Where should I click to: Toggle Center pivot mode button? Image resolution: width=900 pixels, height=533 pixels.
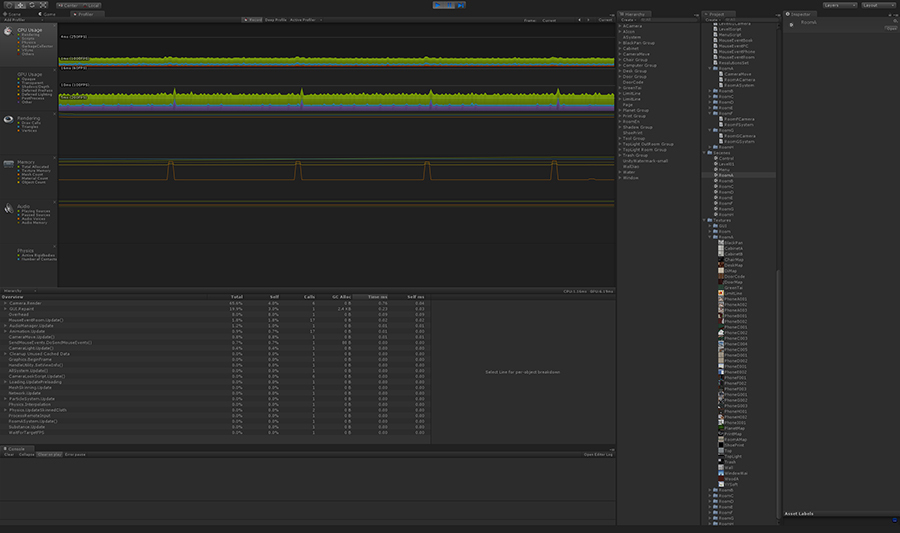click(x=67, y=5)
